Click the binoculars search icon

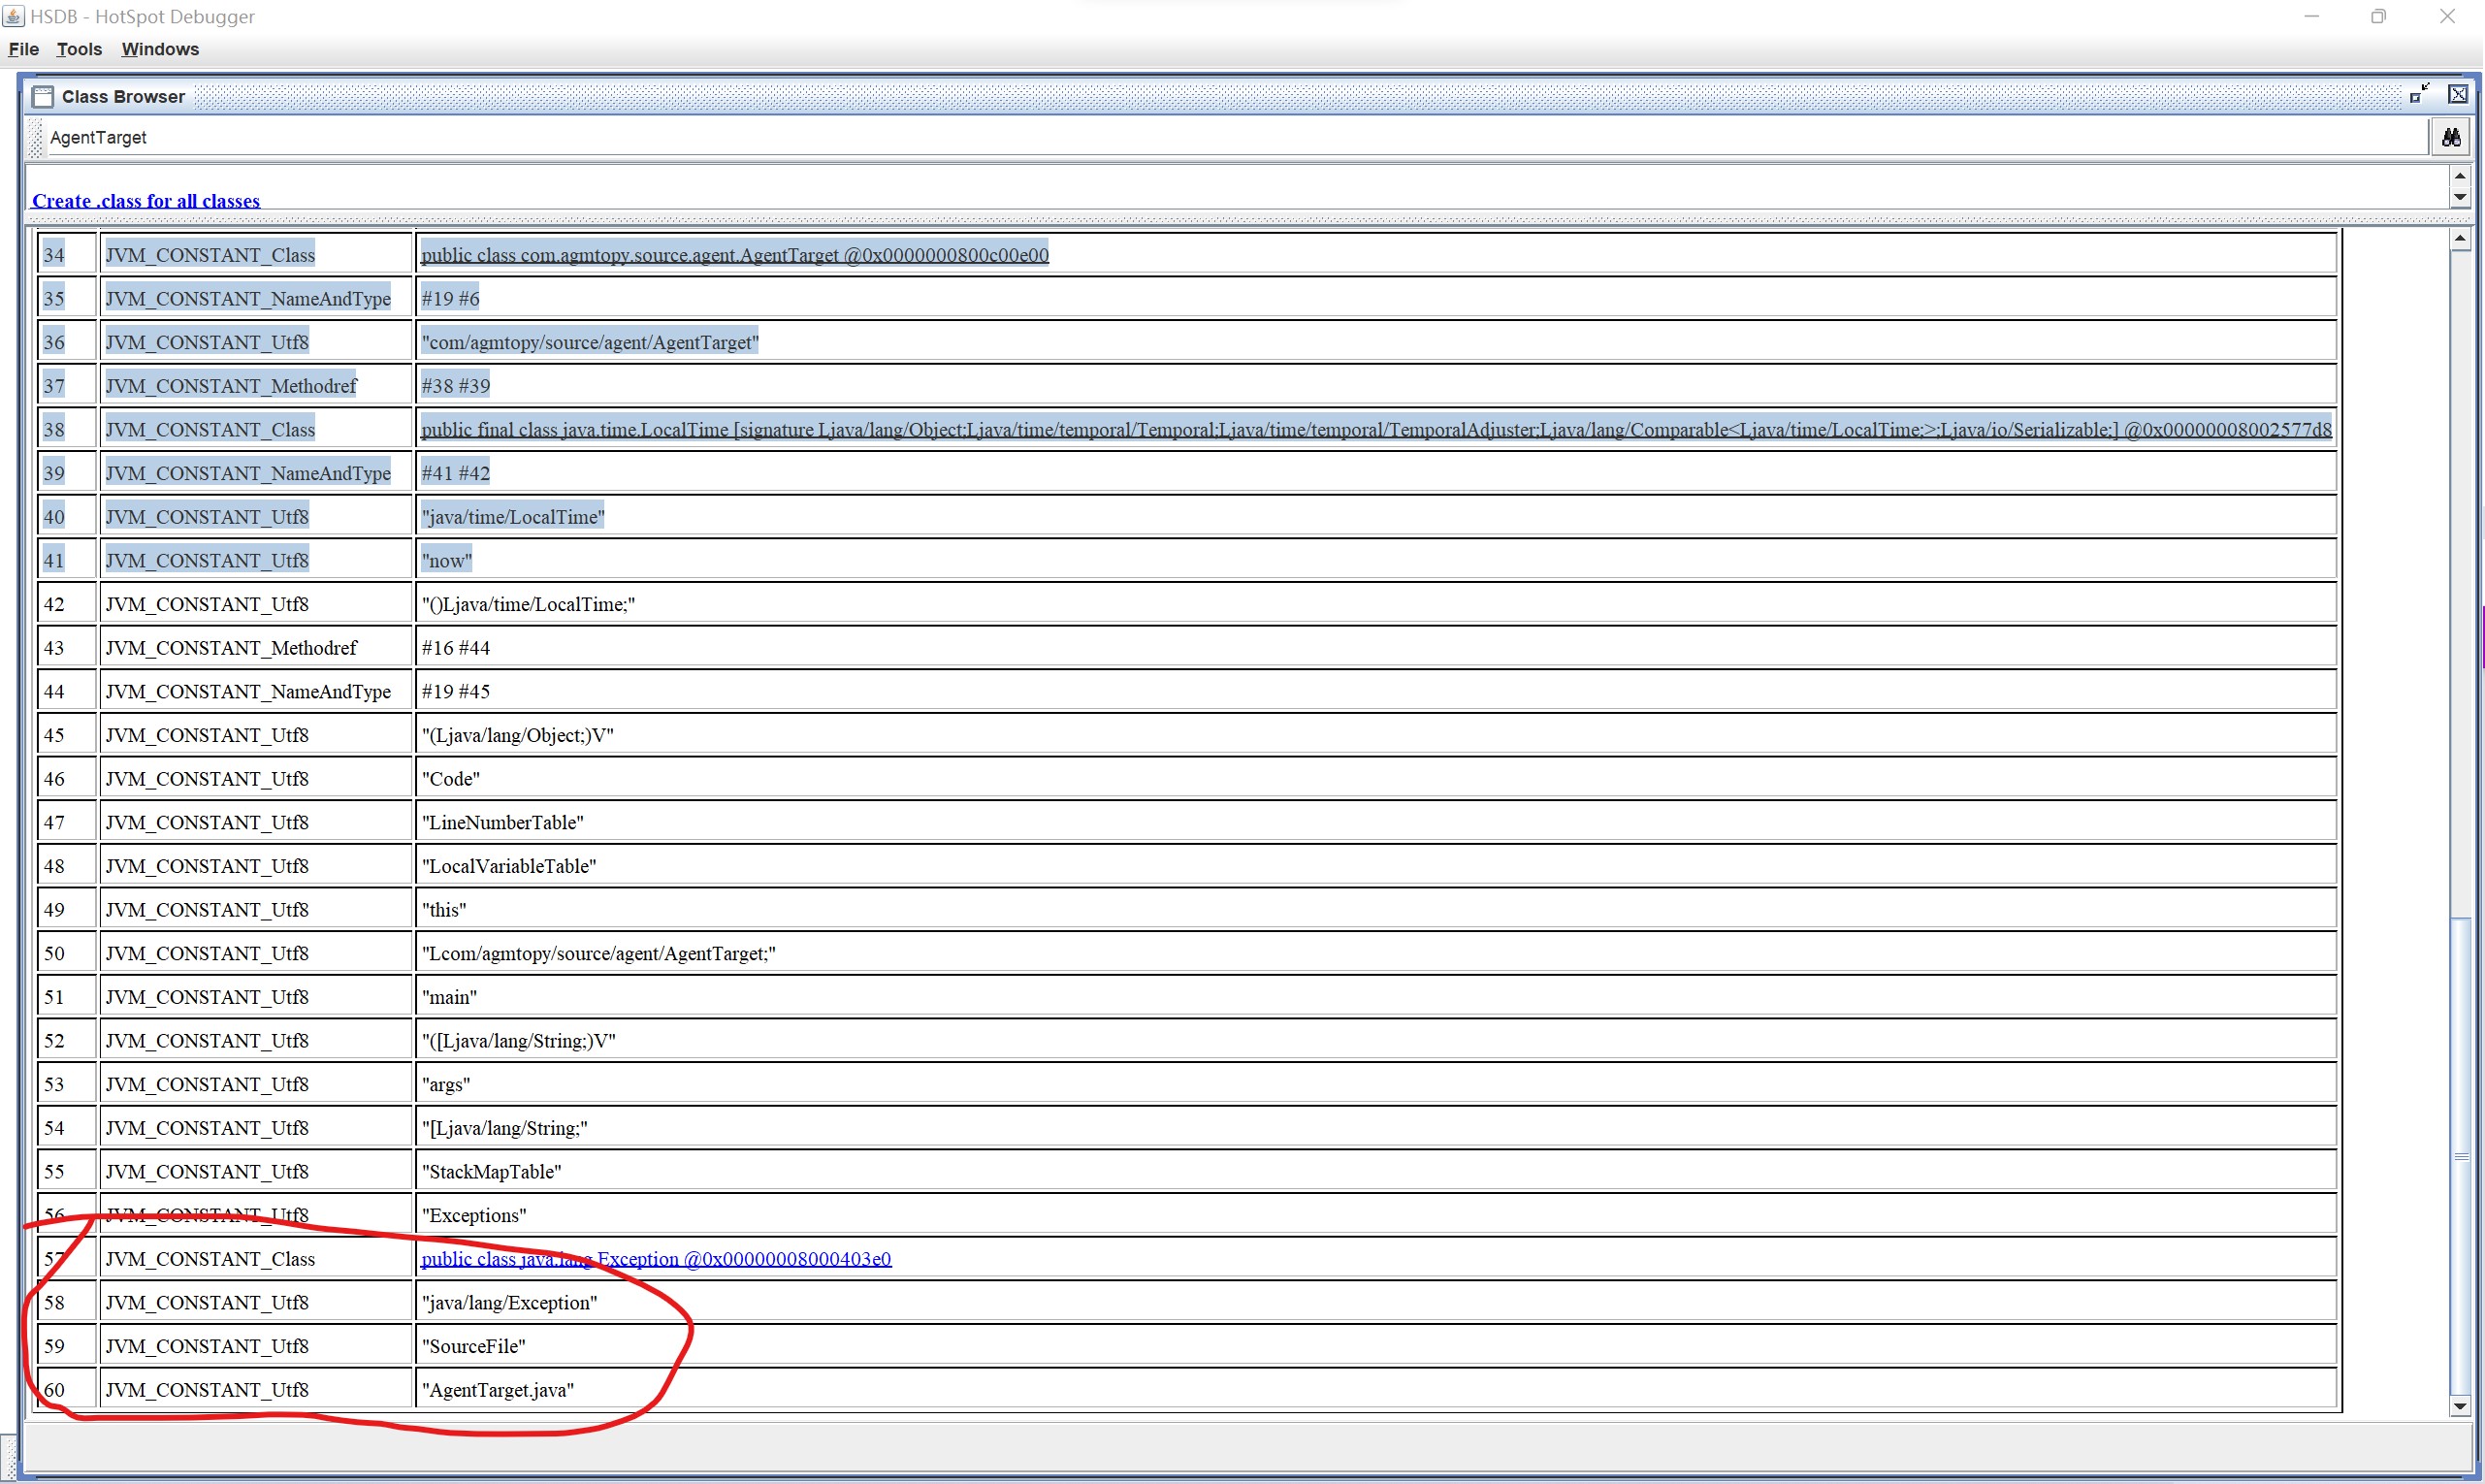[x=2450, y=137]
